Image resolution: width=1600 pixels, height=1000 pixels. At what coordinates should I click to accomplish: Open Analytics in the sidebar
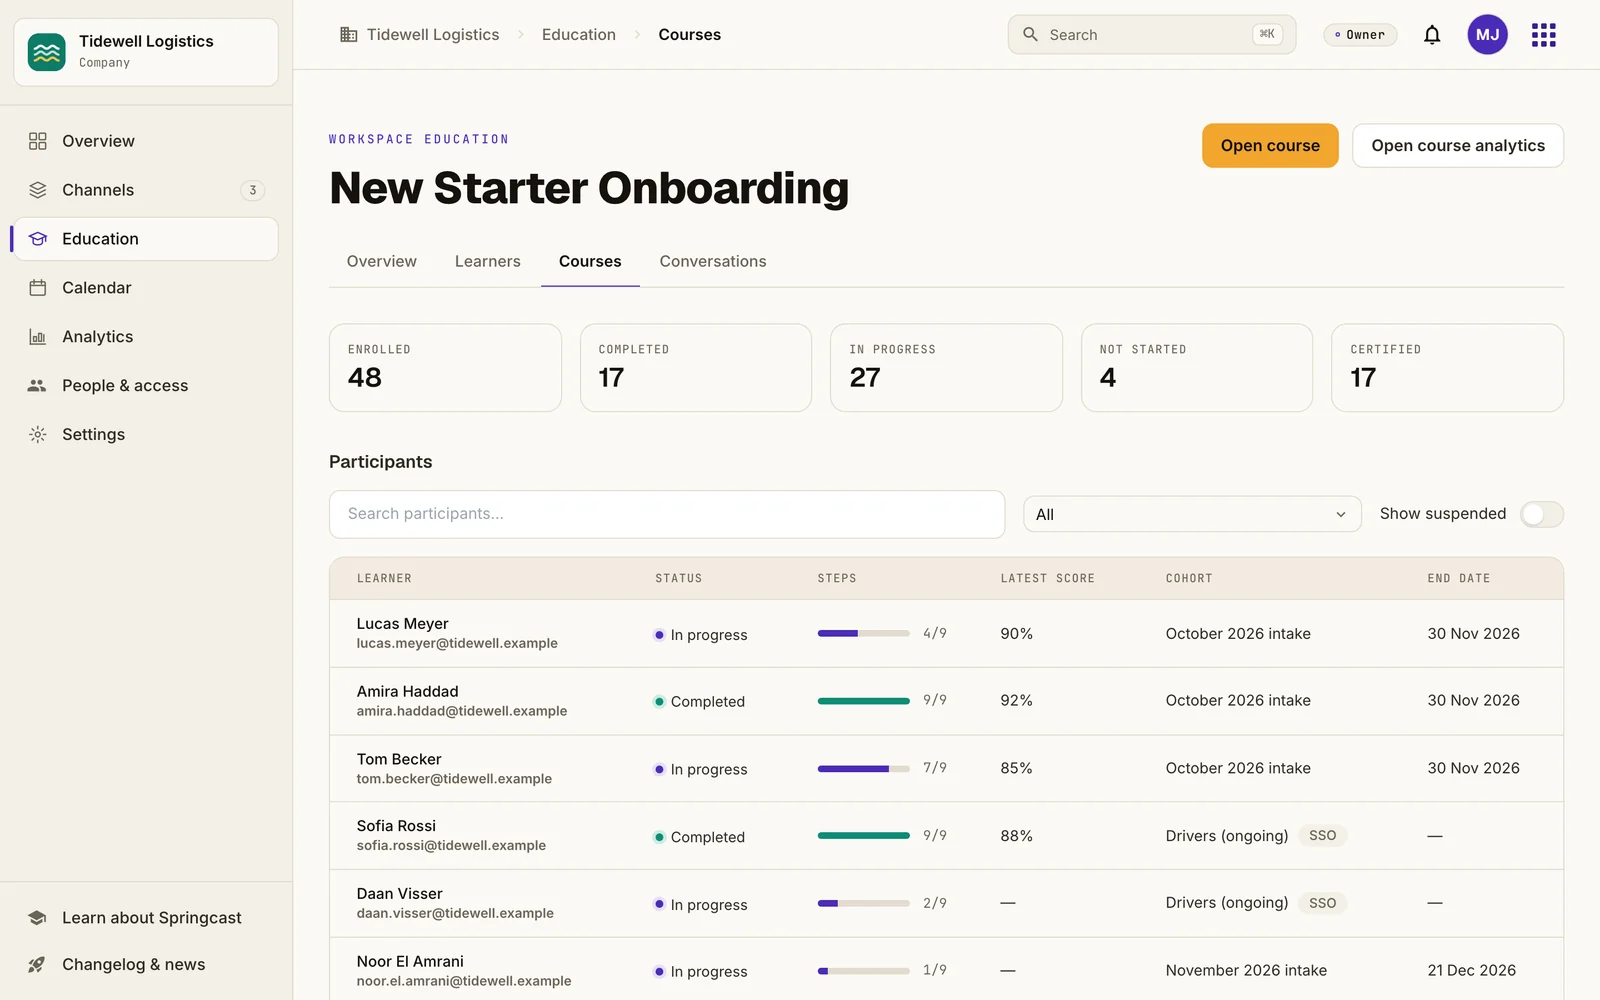click(x=146, y=337)
